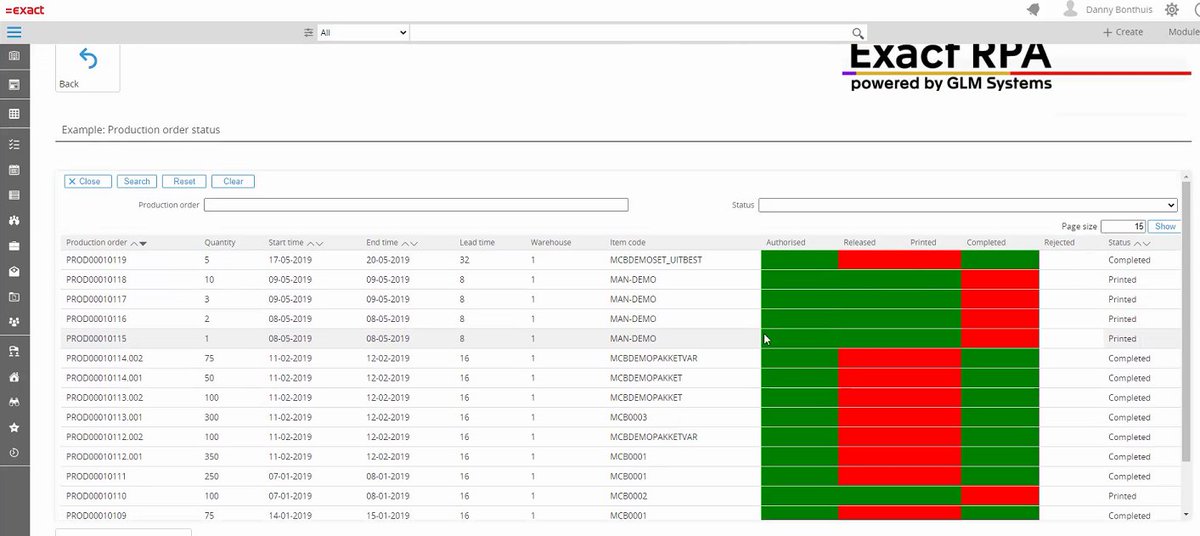Open the Create menu
Screen dimensions: 1200x536
[x=1123, y=32]
